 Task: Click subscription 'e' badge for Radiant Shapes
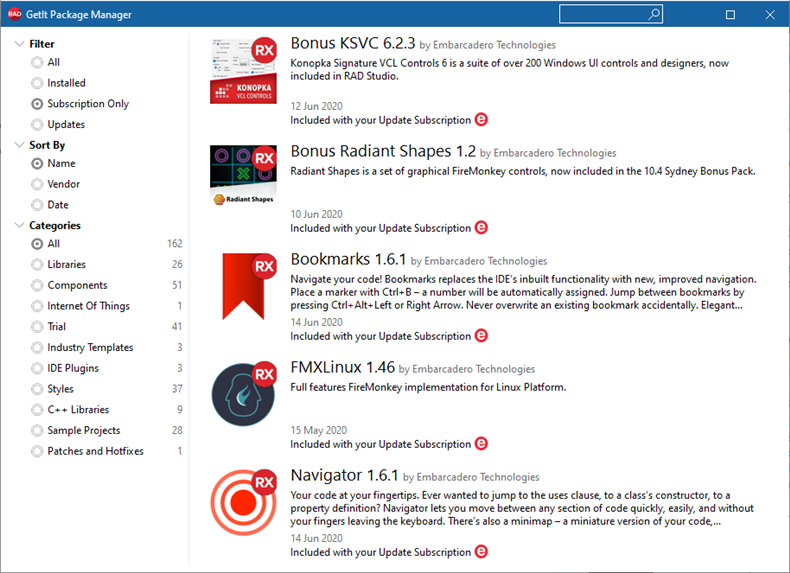481,228
